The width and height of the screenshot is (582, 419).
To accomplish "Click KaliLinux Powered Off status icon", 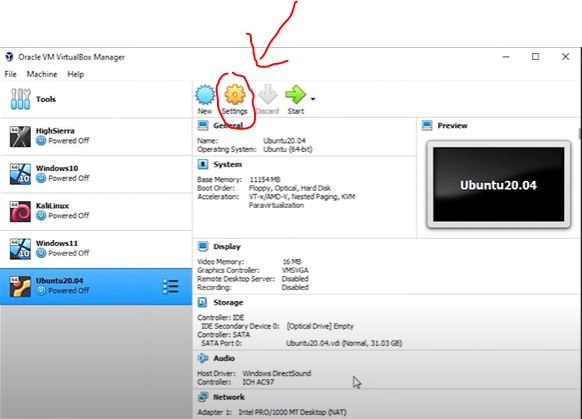I will click(41, 216).
